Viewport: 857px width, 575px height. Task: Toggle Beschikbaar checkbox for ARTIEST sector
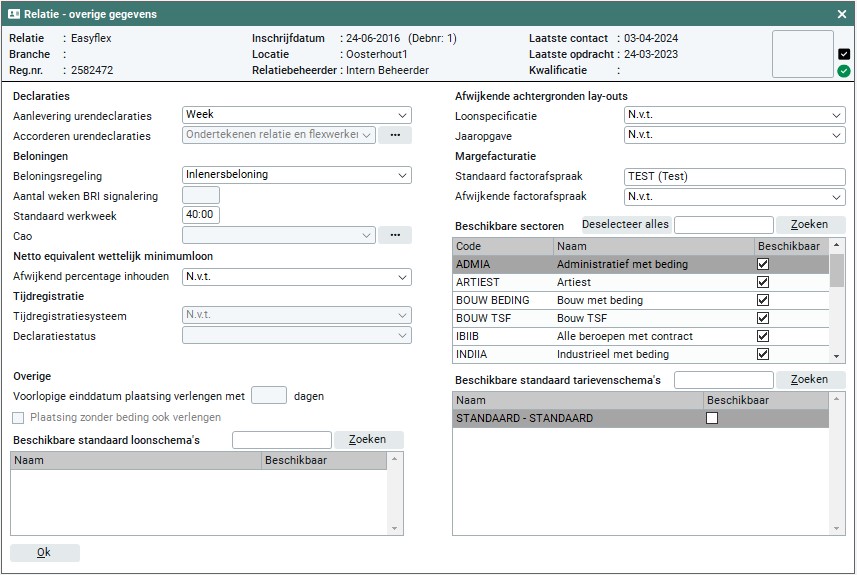[763, 282]
